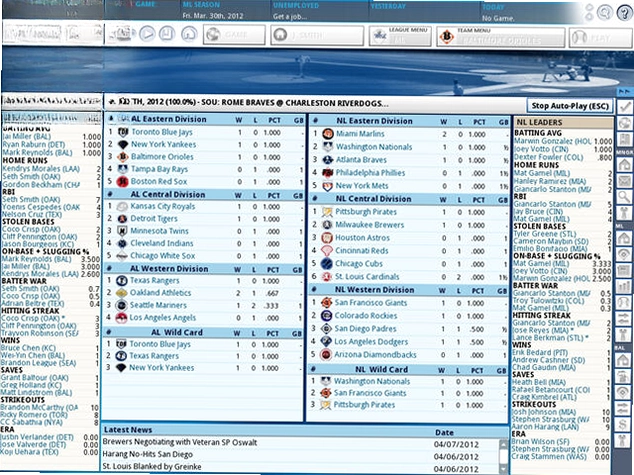Open the home icon under the ML section
The height and width of the screenshot is (475, 634).
click(625, 238)
